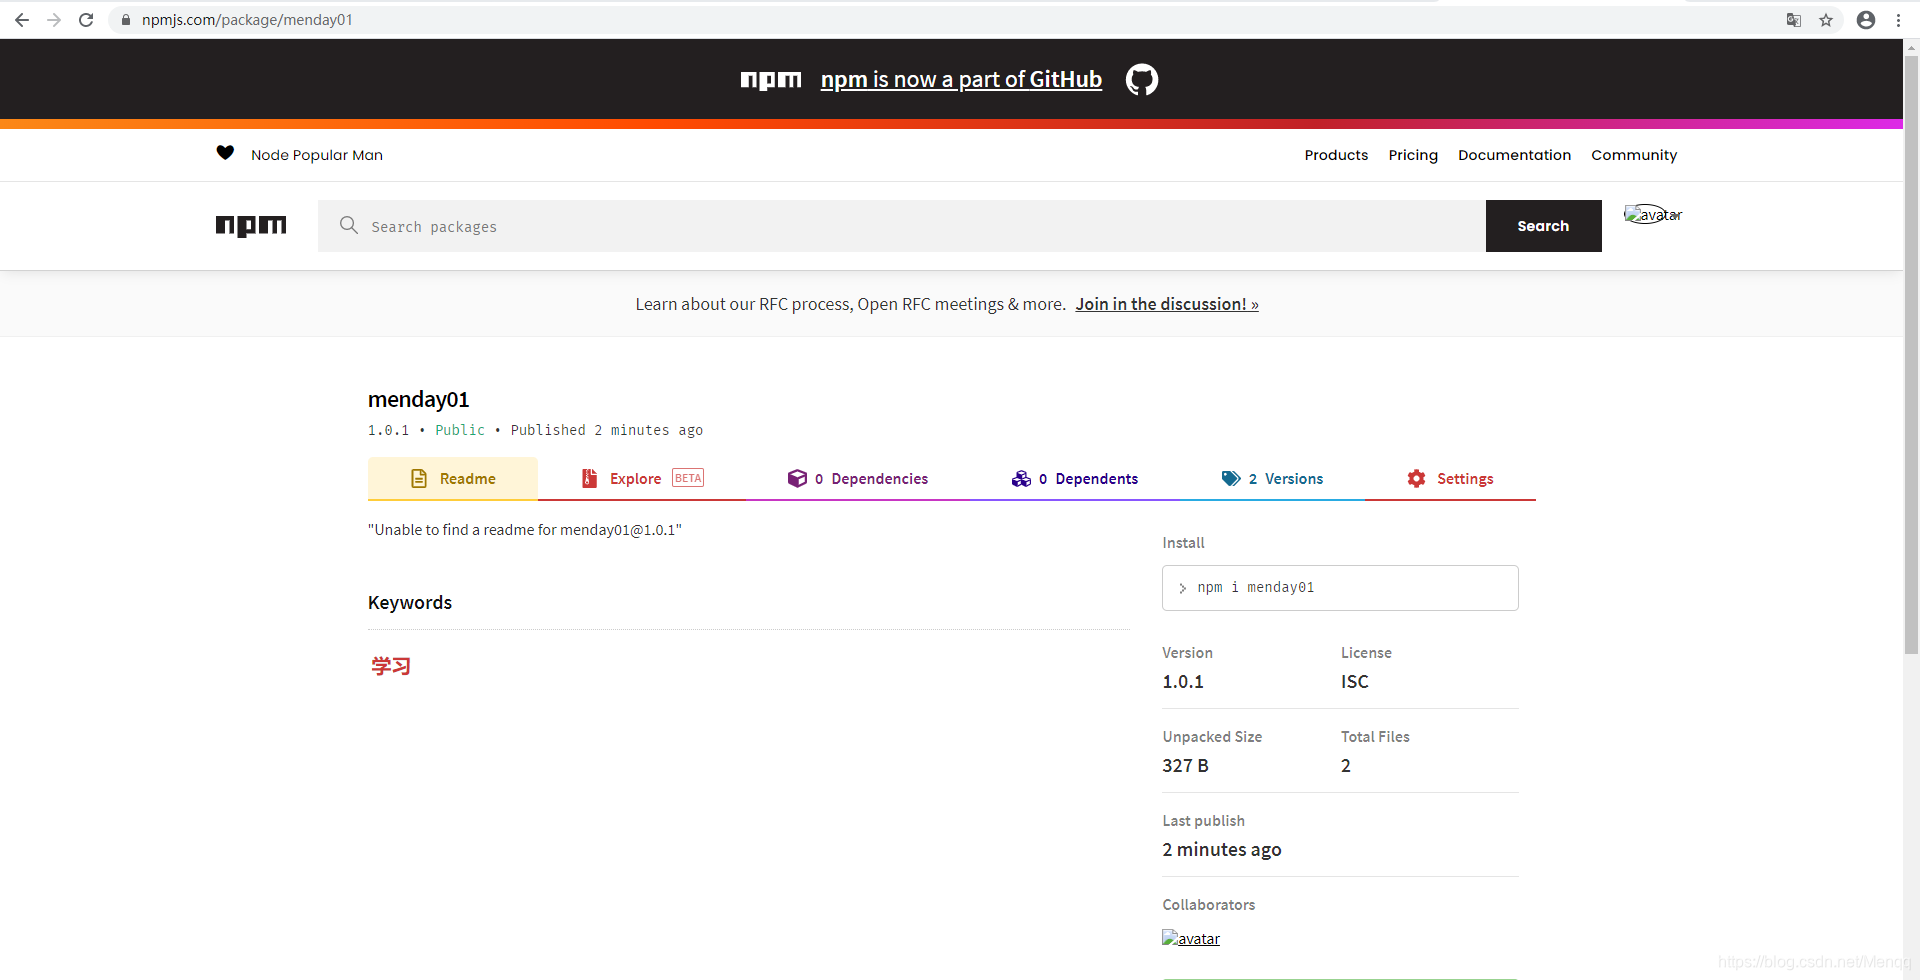1920x980 pixels.
Task: Click the Explore tab file icon
Action: (x=590, y=478)
